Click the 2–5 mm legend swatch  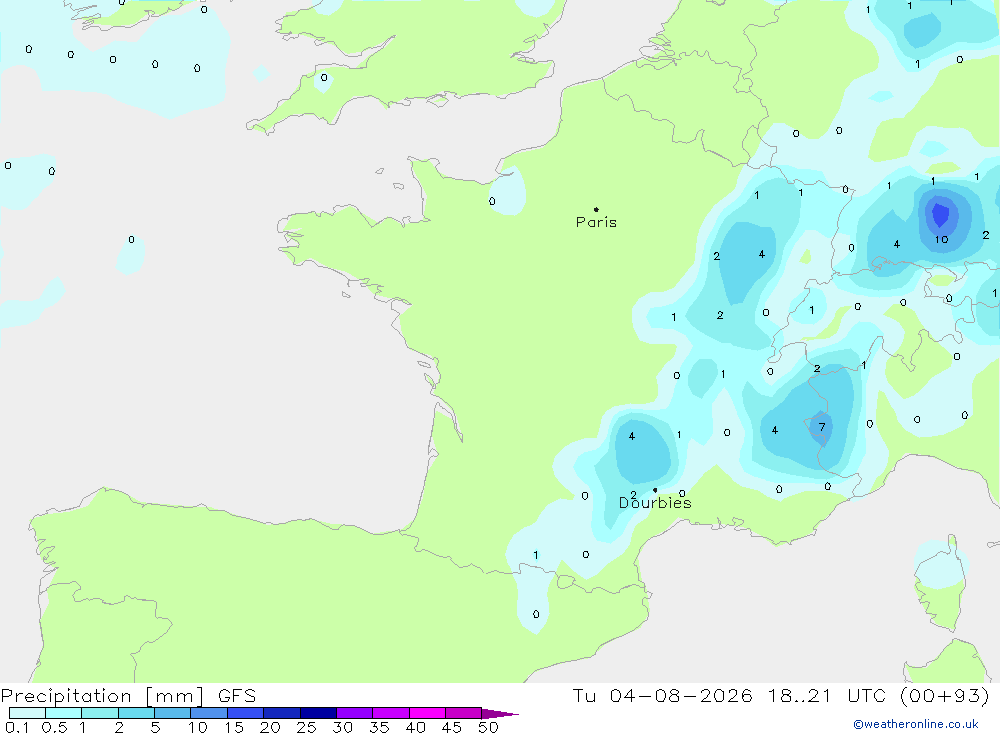[x=136, y=713]
